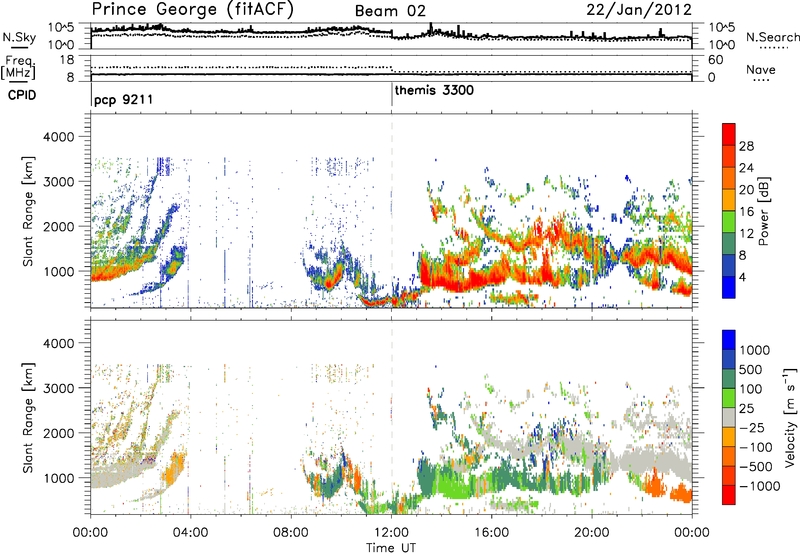Click the "12:00" time axis label
The width and height of the screenshot is (800, 554).
coord(391,533)
